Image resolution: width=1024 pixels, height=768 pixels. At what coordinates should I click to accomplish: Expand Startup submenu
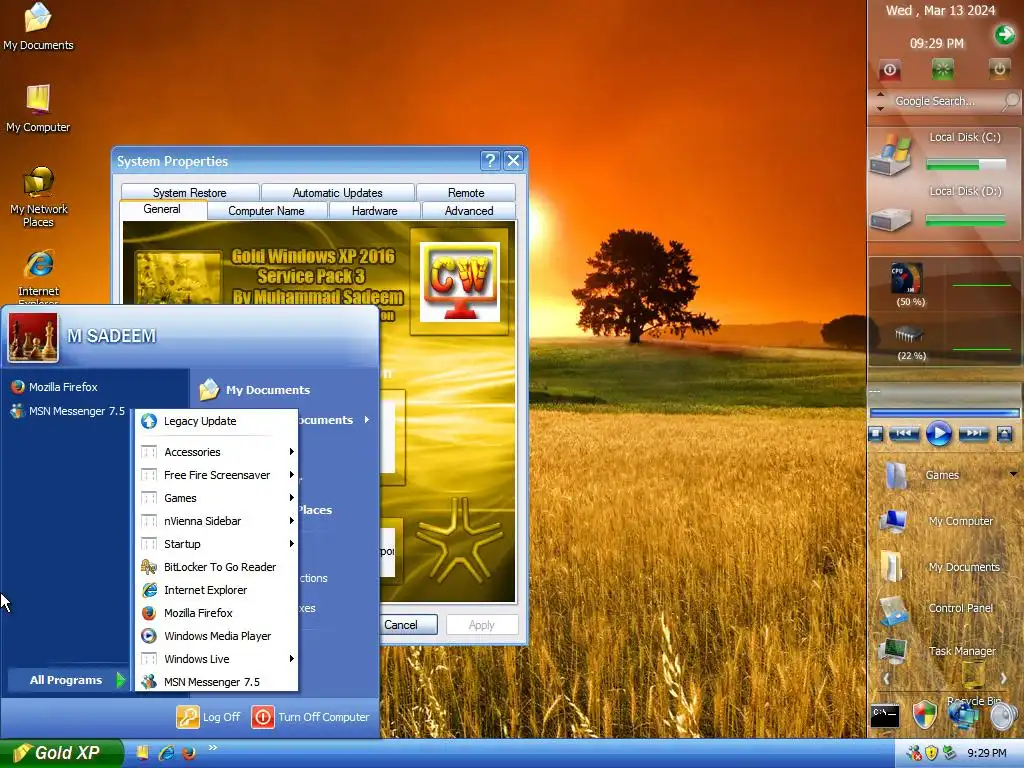217,543
